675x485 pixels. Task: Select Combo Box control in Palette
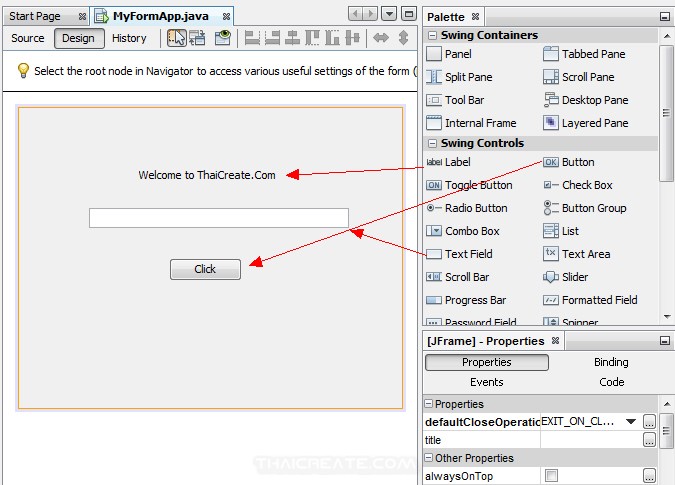[463, 231]
